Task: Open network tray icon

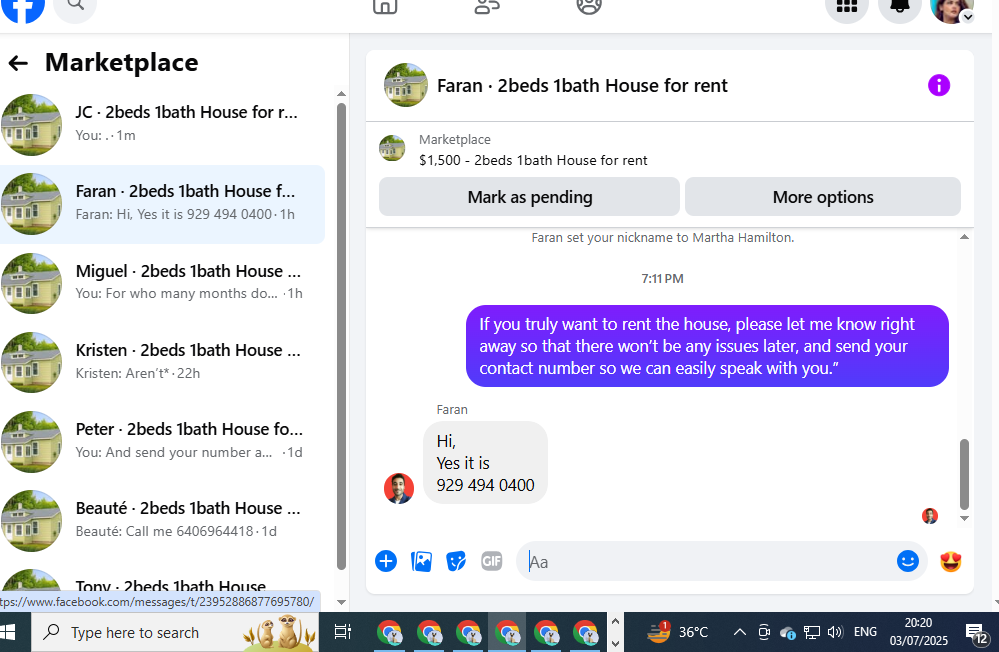Action: click(812, 632)
